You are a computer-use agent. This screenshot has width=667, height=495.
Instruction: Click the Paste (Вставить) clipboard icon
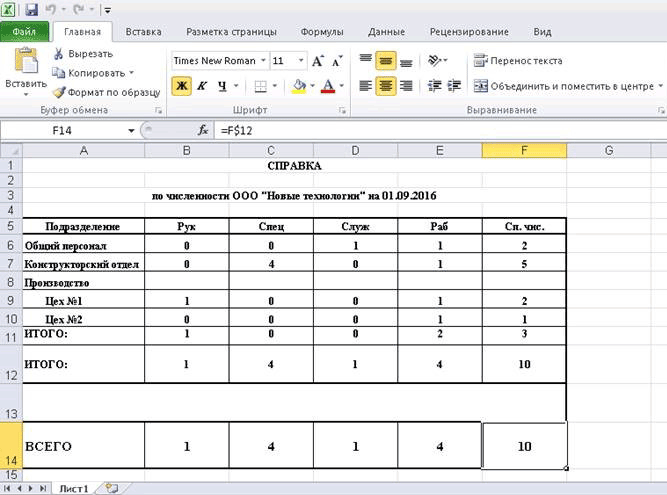tap(26, 61)
